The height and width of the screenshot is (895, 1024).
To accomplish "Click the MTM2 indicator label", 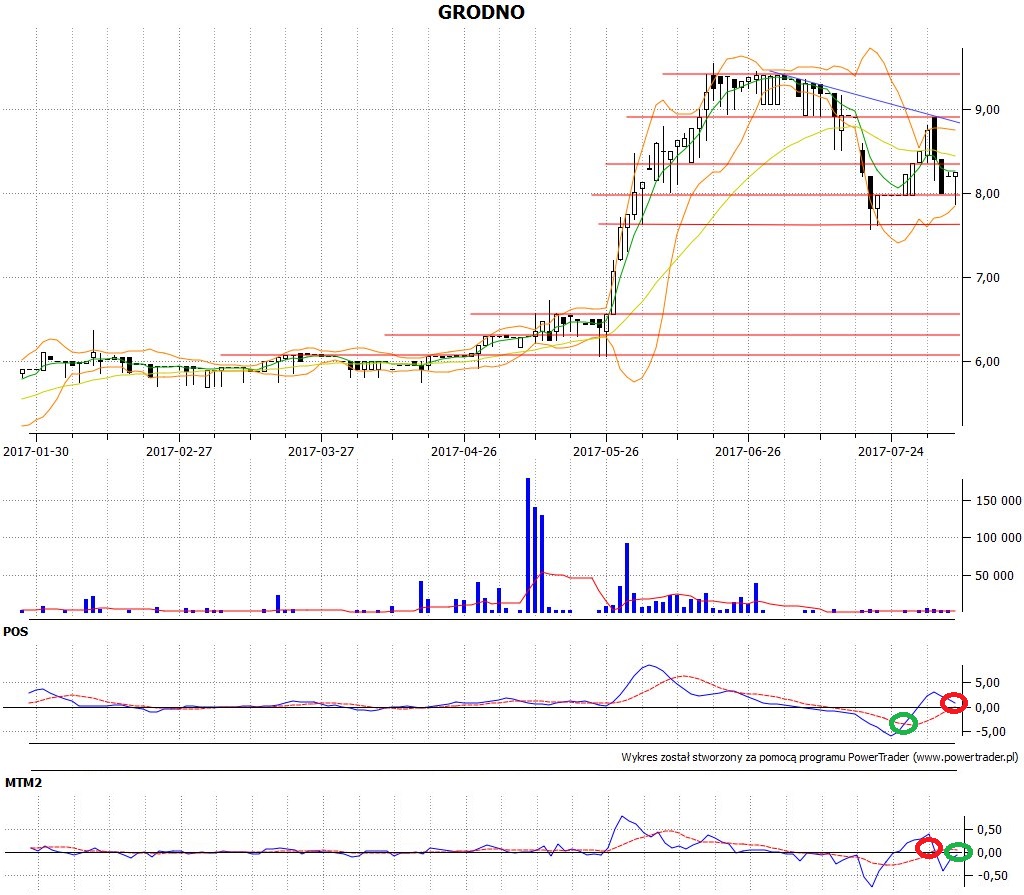I will [24, 782].
